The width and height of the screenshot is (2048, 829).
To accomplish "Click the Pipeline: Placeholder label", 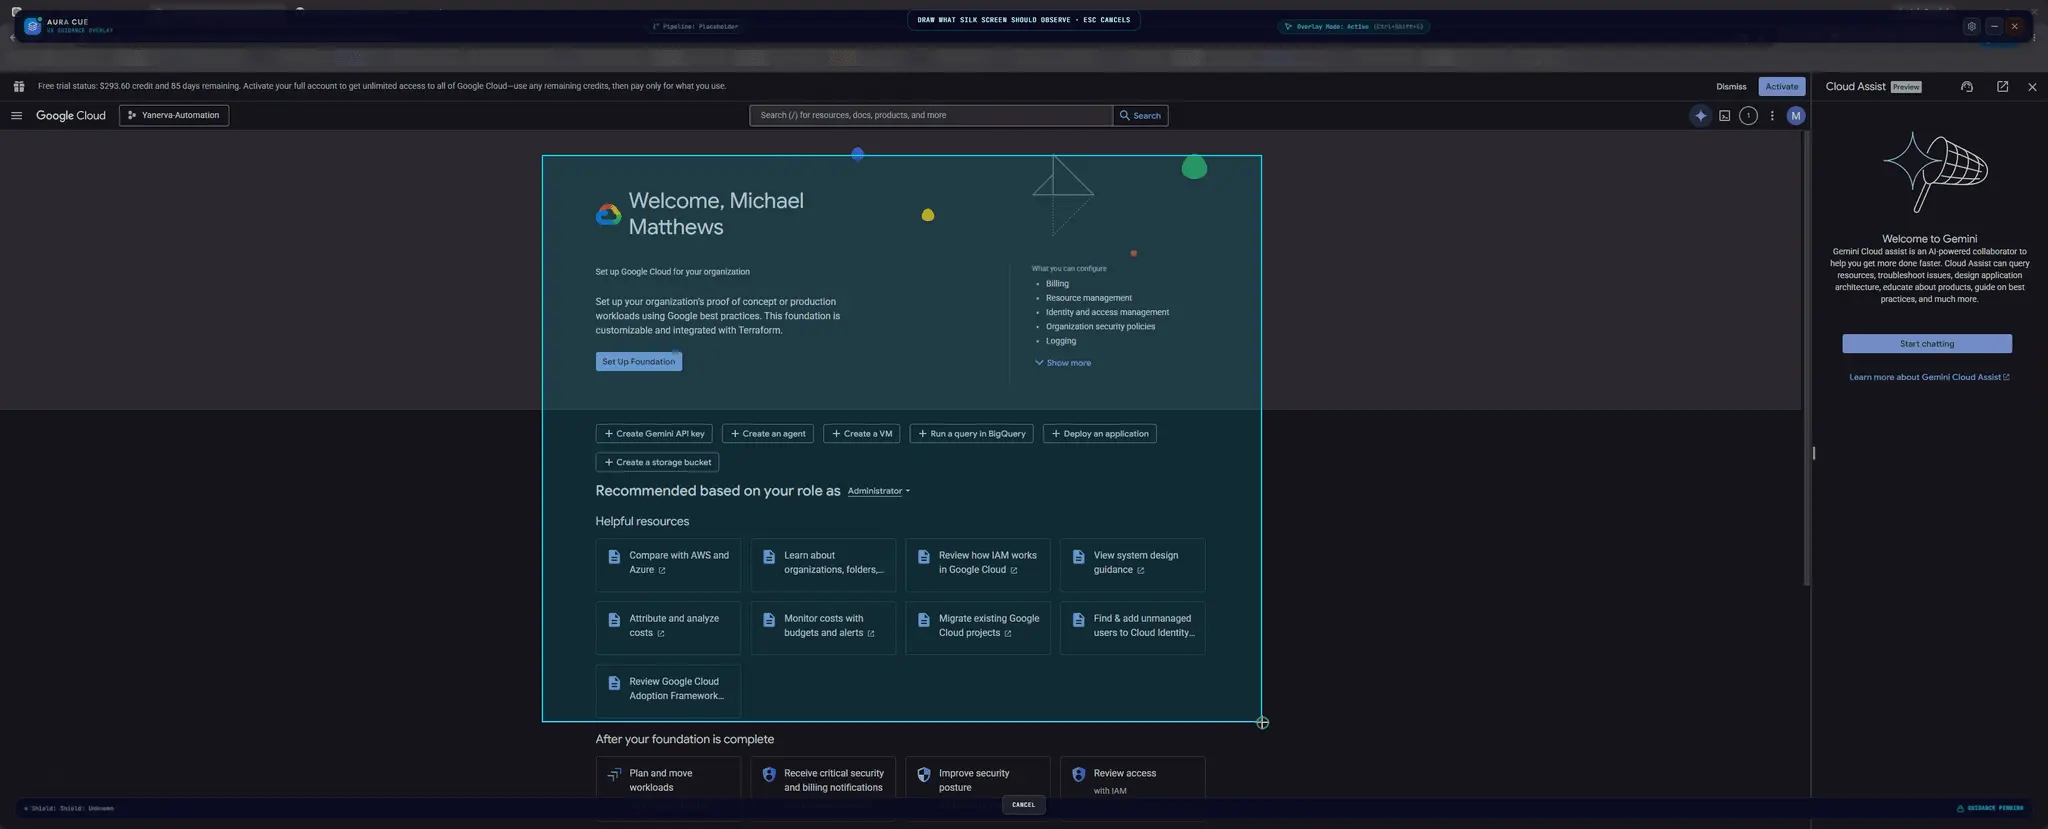I will [695, 27].
